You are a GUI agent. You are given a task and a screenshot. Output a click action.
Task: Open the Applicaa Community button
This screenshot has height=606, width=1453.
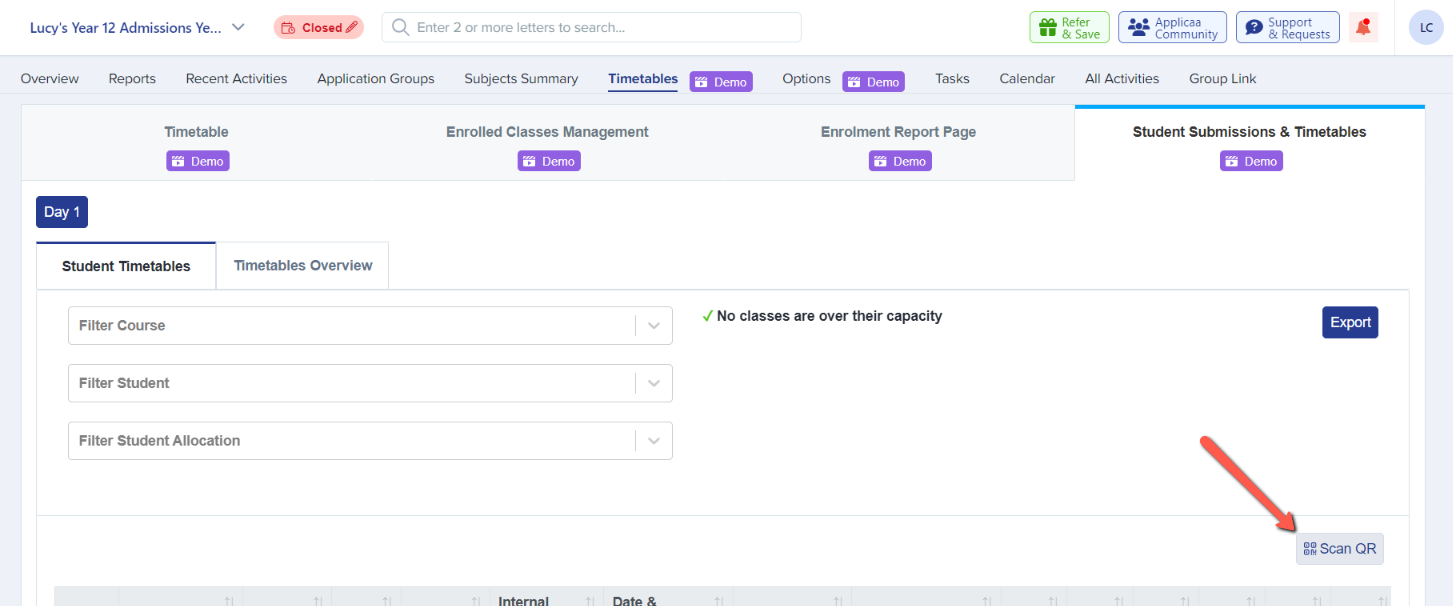point(1172,28)
